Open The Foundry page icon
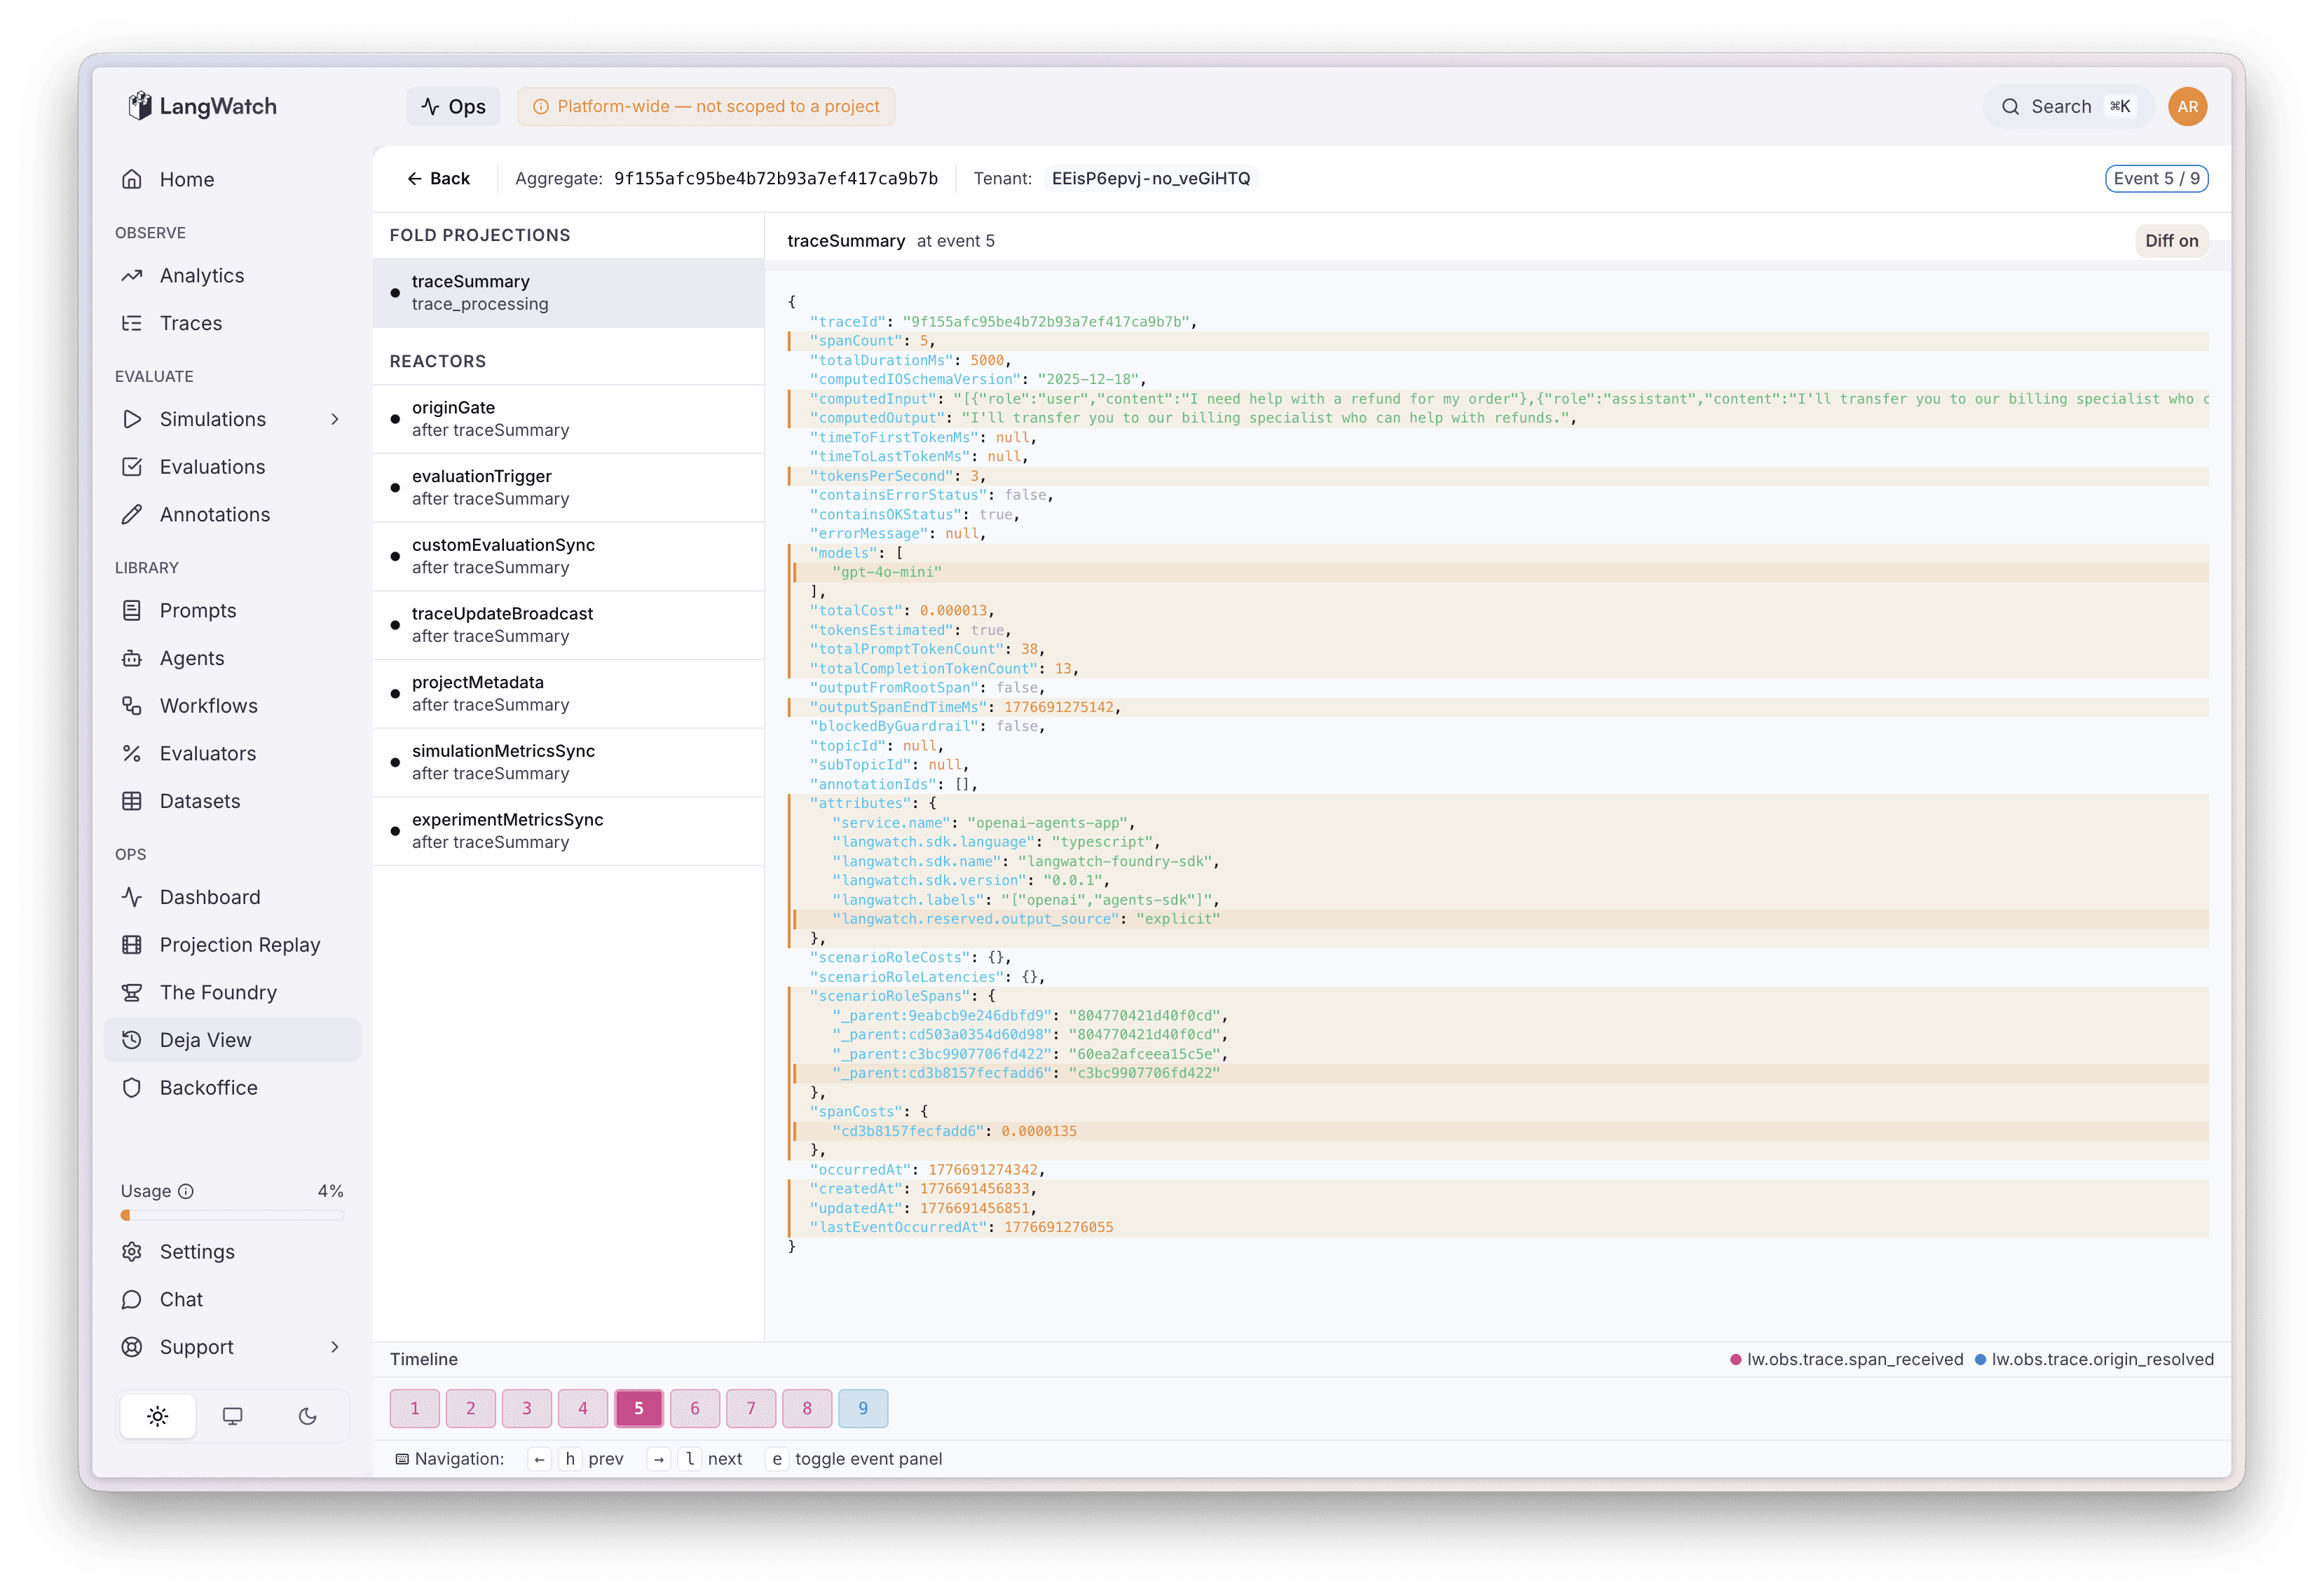The image size is (2324, 1595). pos(131,993)
